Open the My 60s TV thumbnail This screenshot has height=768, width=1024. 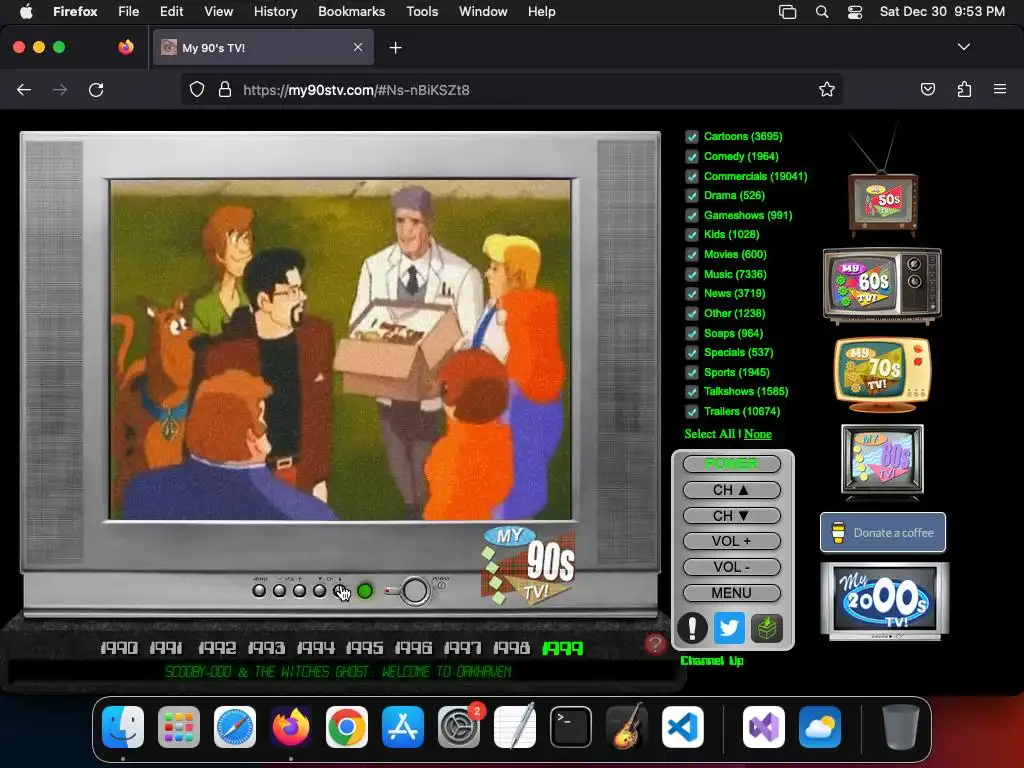pos(882,286)
